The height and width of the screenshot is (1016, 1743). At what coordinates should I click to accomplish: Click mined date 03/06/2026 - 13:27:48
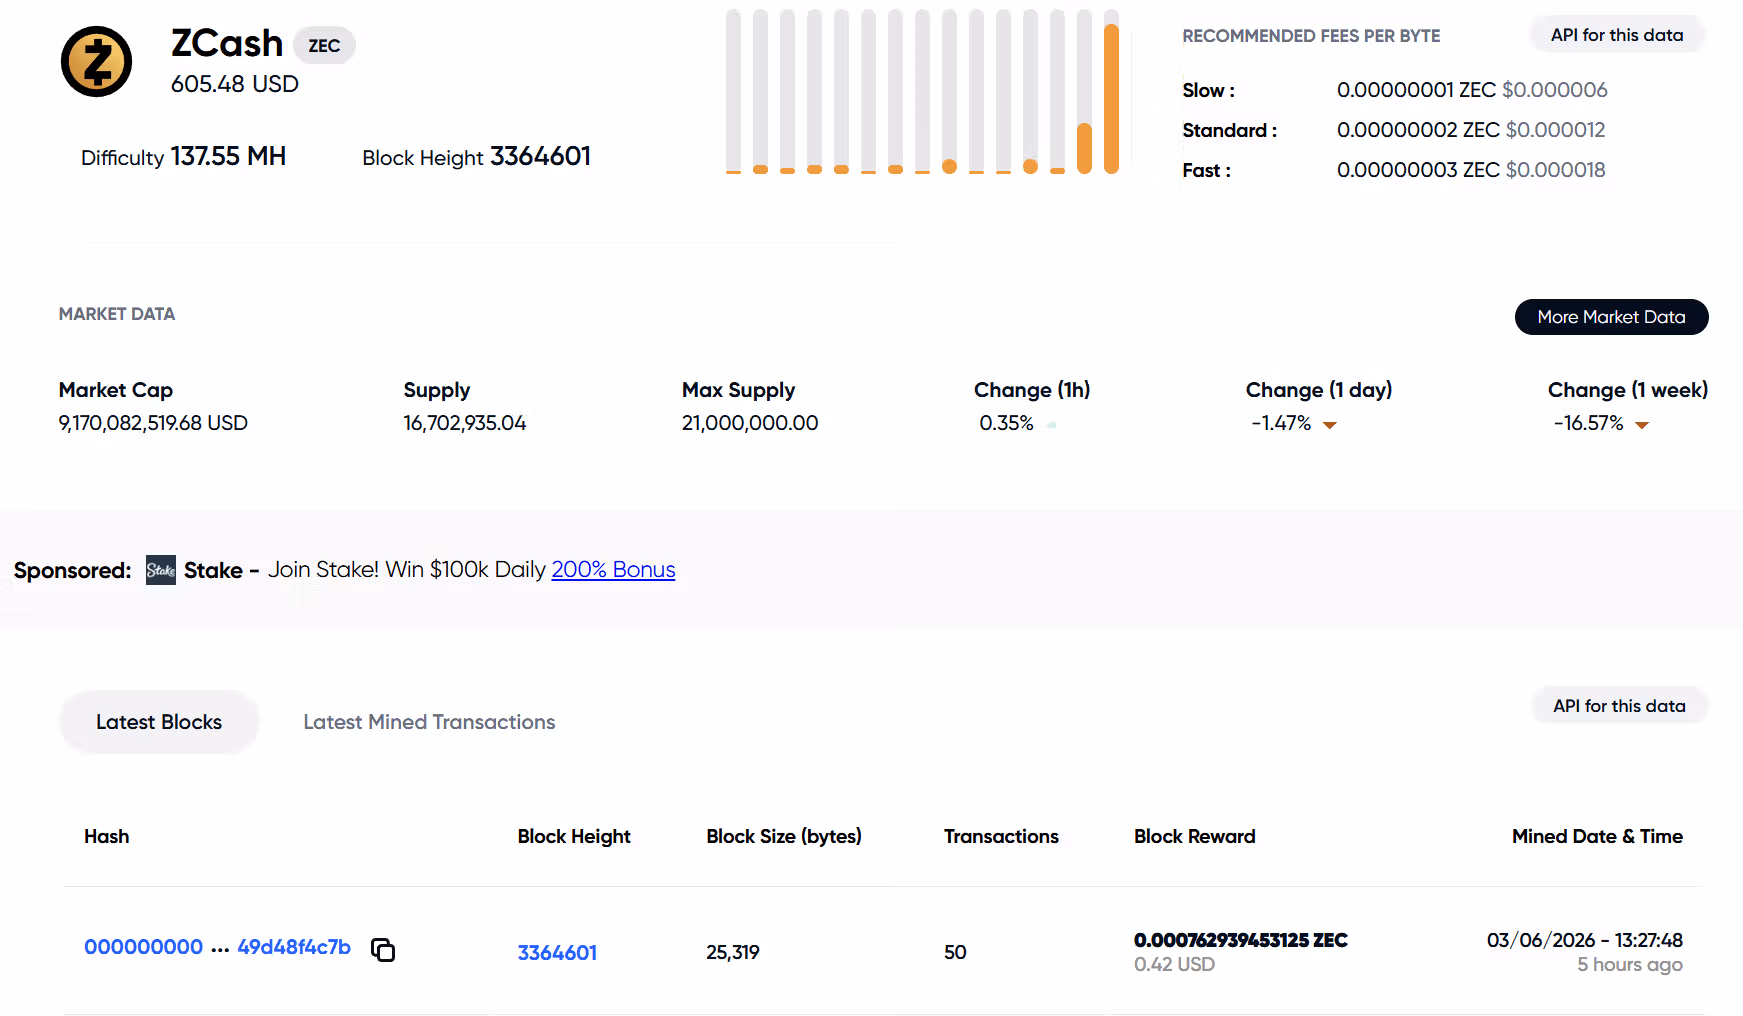(x=1585, y=940)
